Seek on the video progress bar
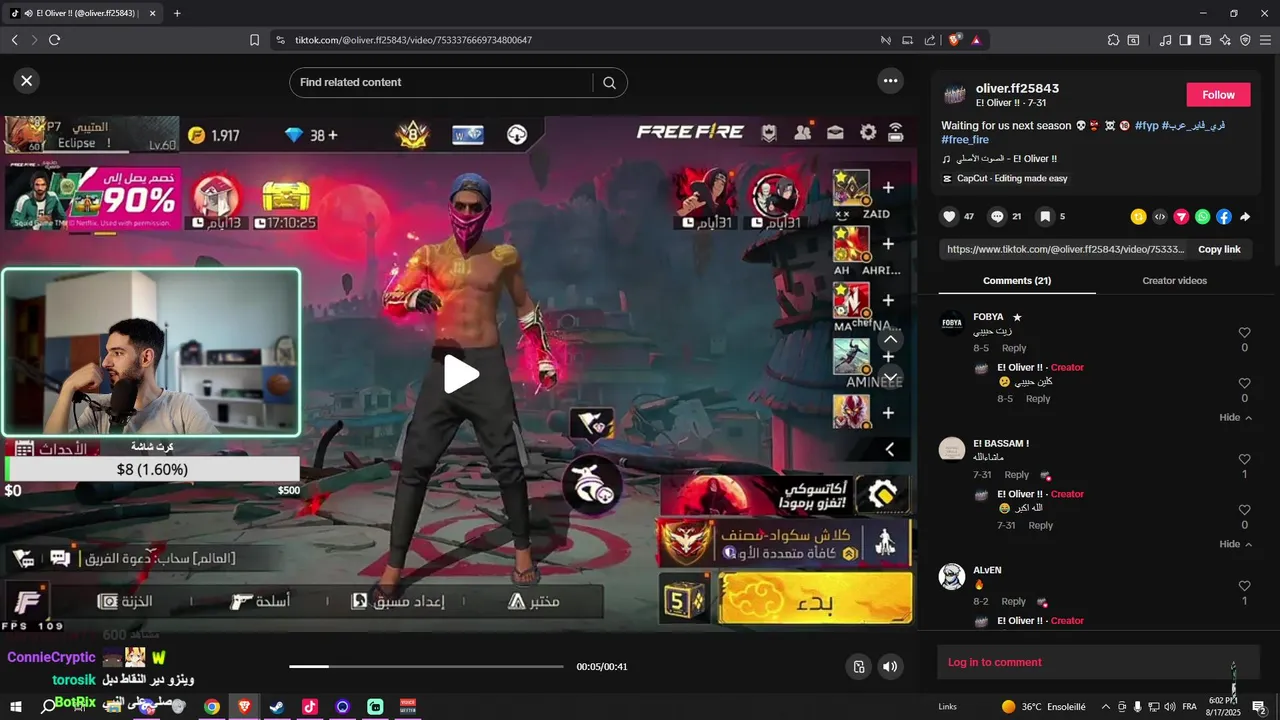Image resolution: width=1280 pixels, height=720 pixels. [426, 666]
